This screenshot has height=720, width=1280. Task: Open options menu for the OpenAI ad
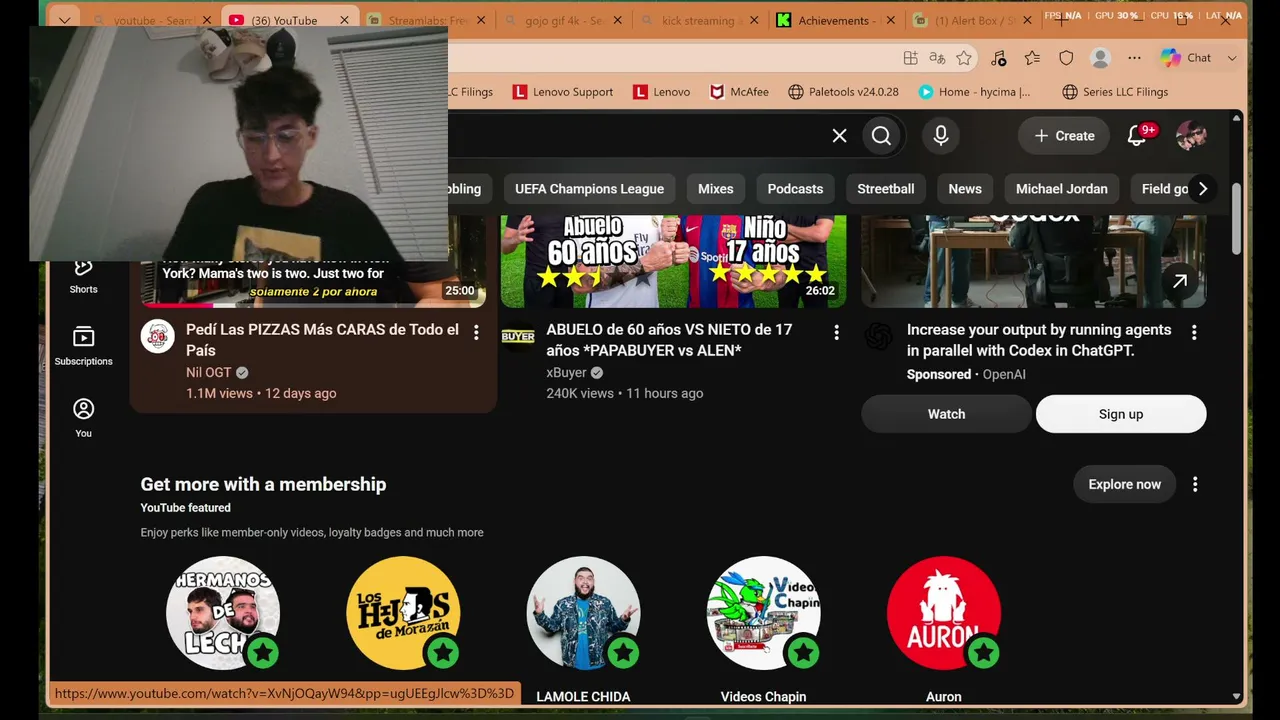(x=1194, y=332)
